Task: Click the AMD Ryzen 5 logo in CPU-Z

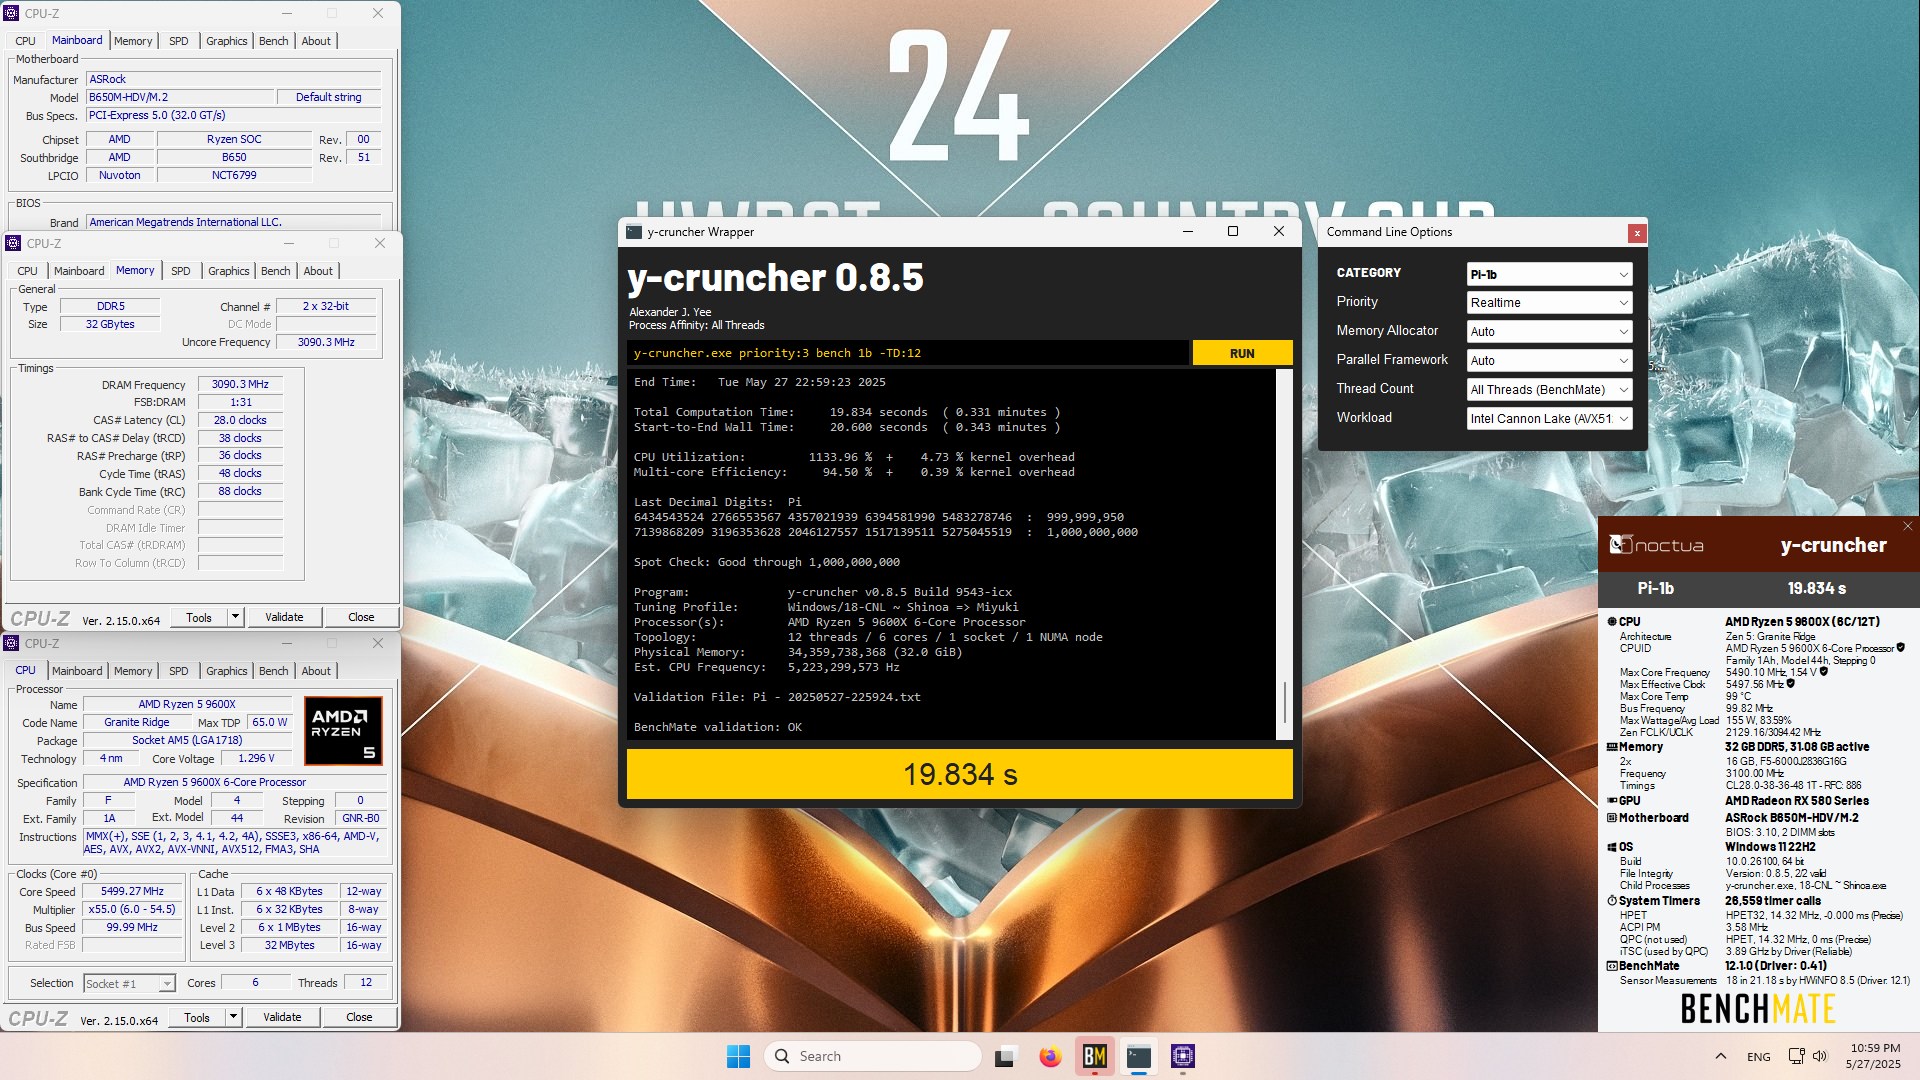Action: coord(343,731)
